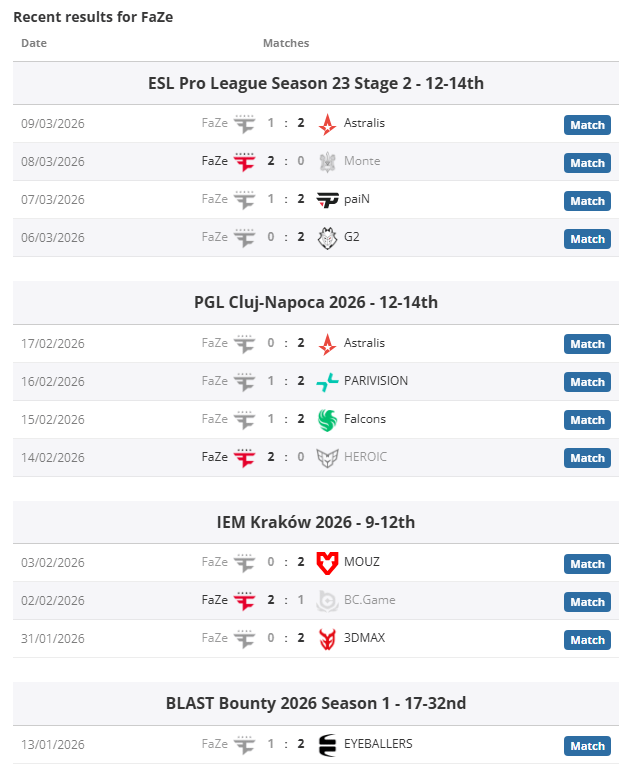The image size is (635, 784).
Task: Click the PARIVISION team logo icon
Action: 327,381
